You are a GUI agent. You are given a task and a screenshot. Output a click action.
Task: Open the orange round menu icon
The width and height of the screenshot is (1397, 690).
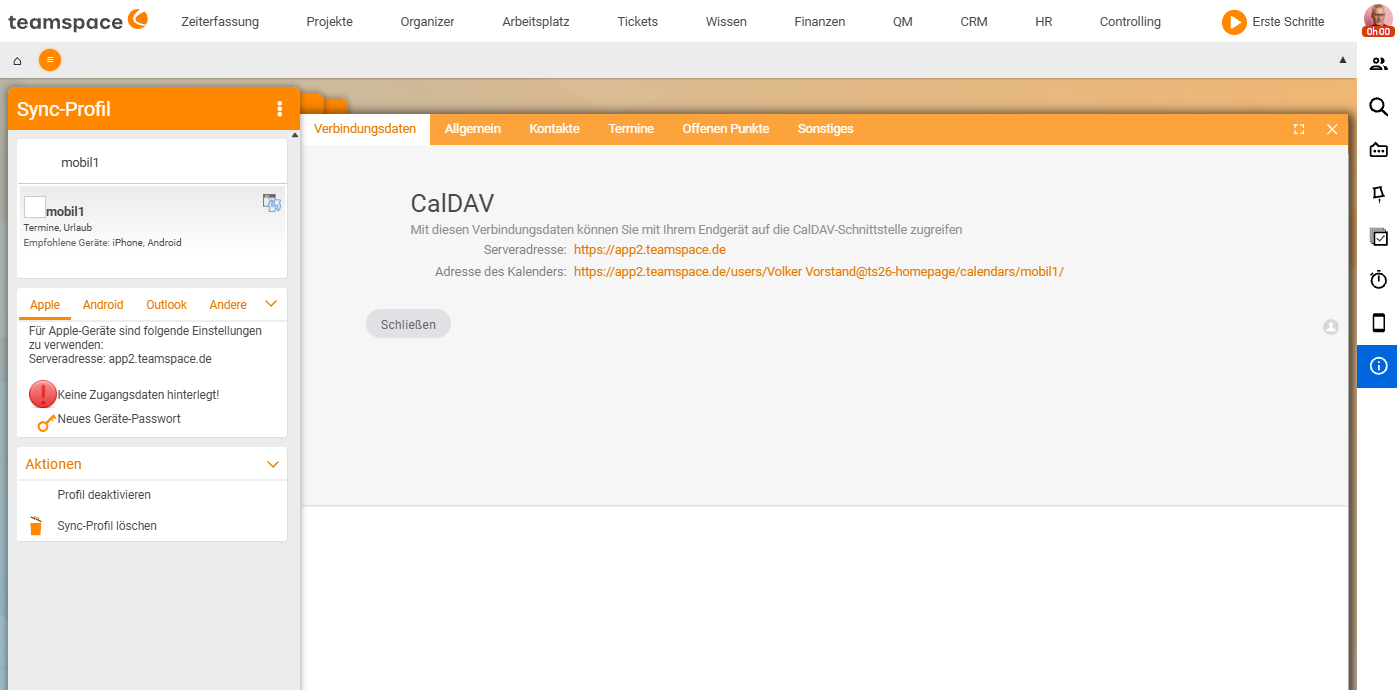(x=50, y=60)
